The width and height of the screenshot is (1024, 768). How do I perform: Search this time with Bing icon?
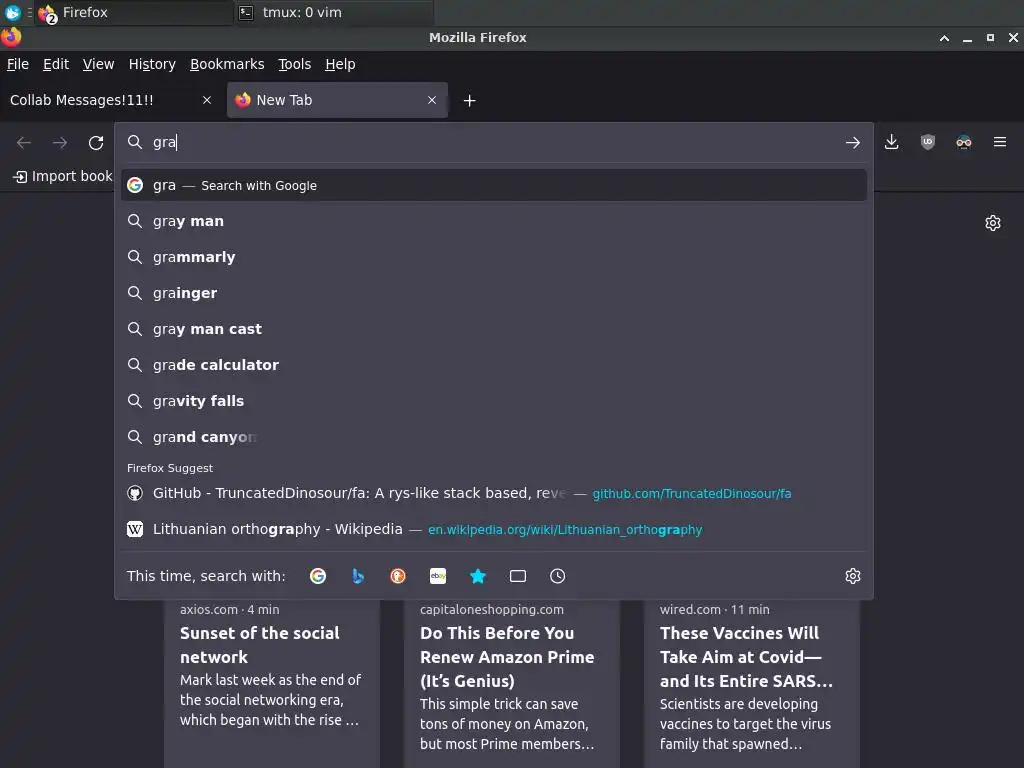358,576
